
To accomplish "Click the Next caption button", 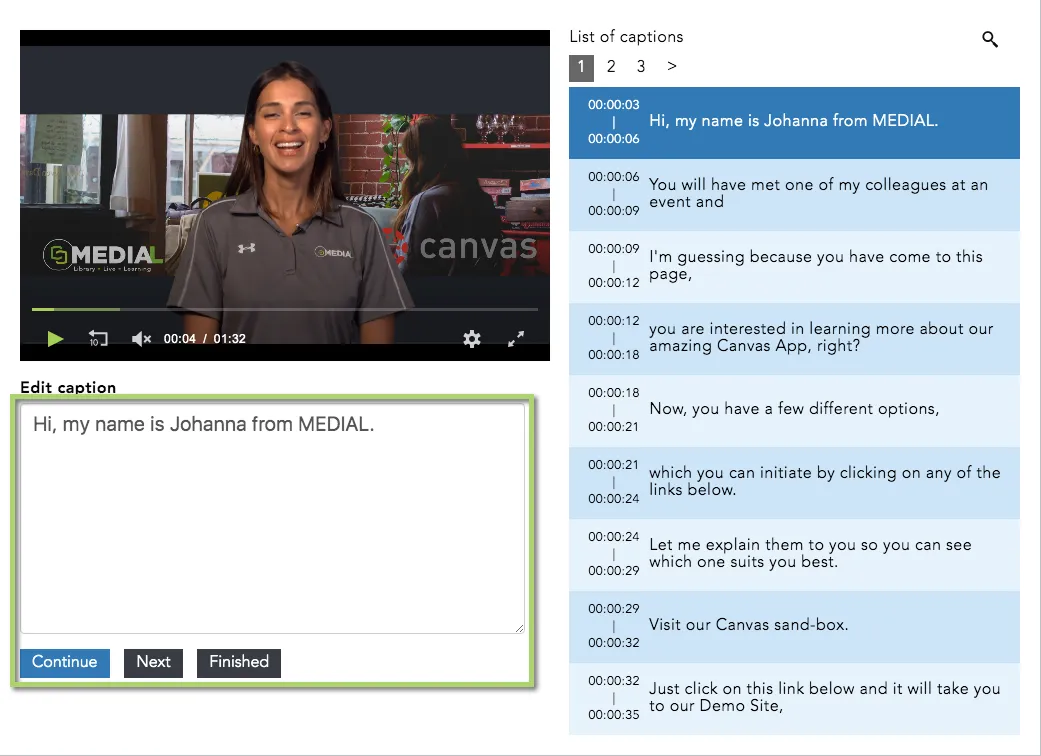I will (x=153, y=663).
